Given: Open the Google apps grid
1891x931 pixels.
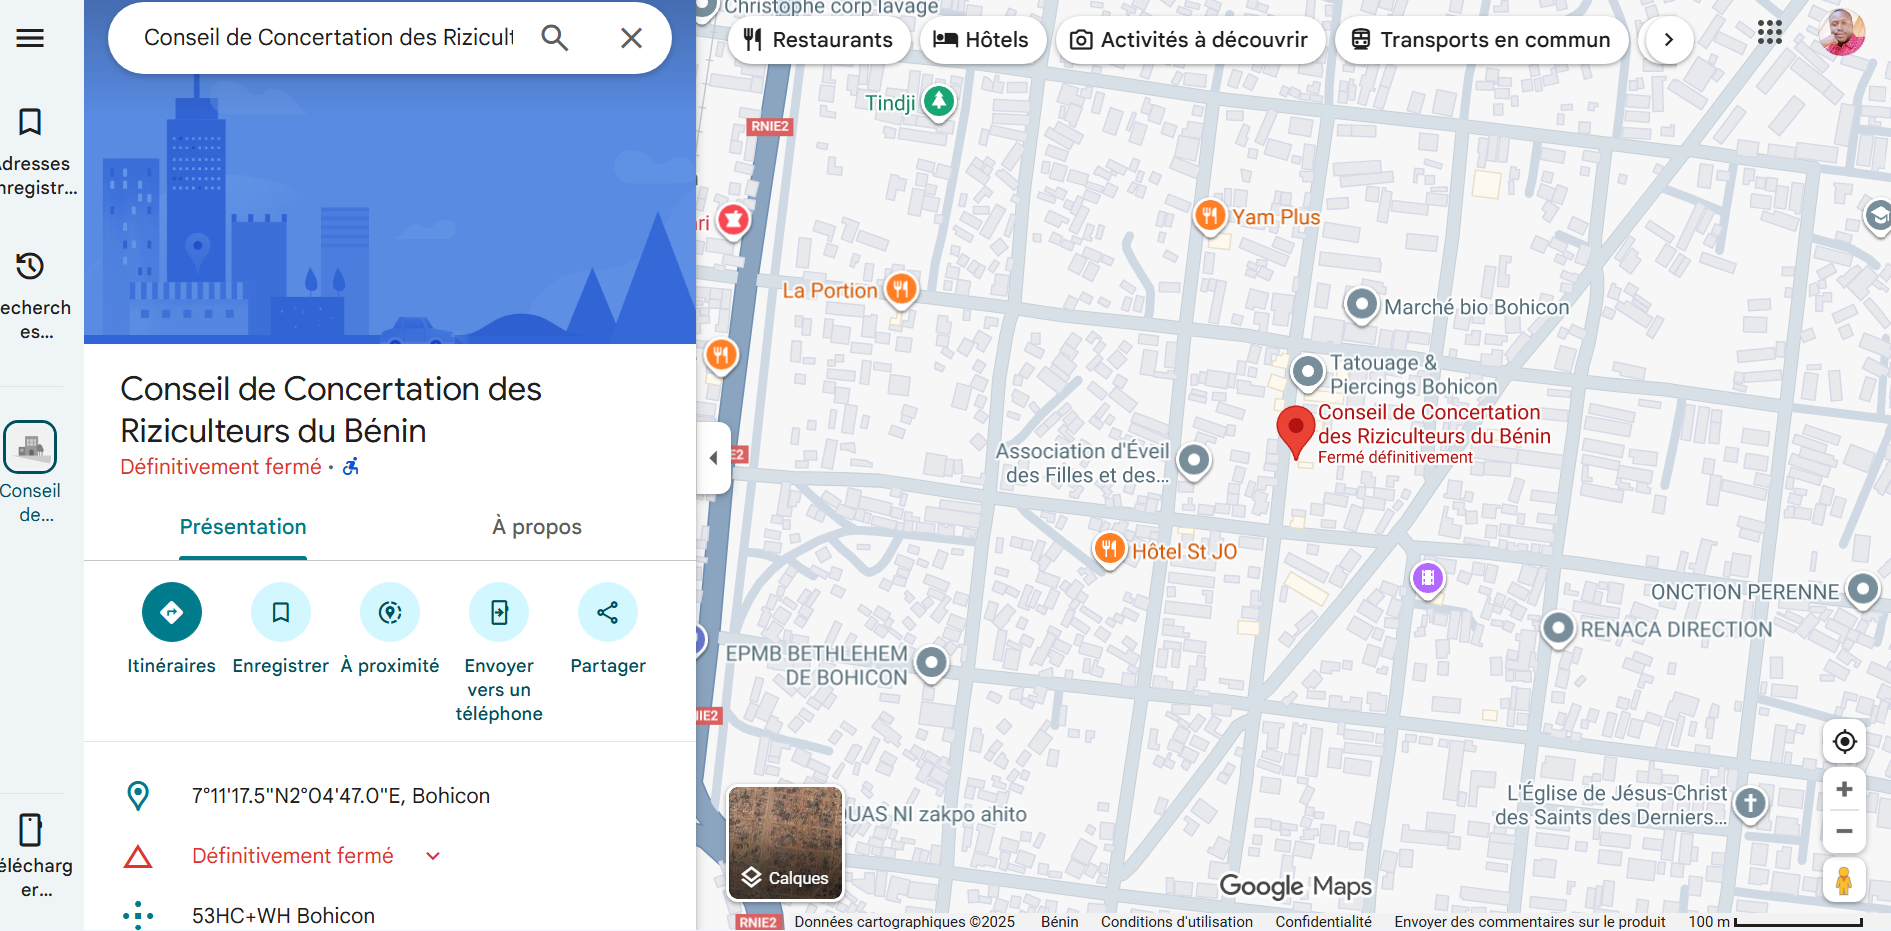Looking at the screenshot, I should click(x=1769, y=33).
